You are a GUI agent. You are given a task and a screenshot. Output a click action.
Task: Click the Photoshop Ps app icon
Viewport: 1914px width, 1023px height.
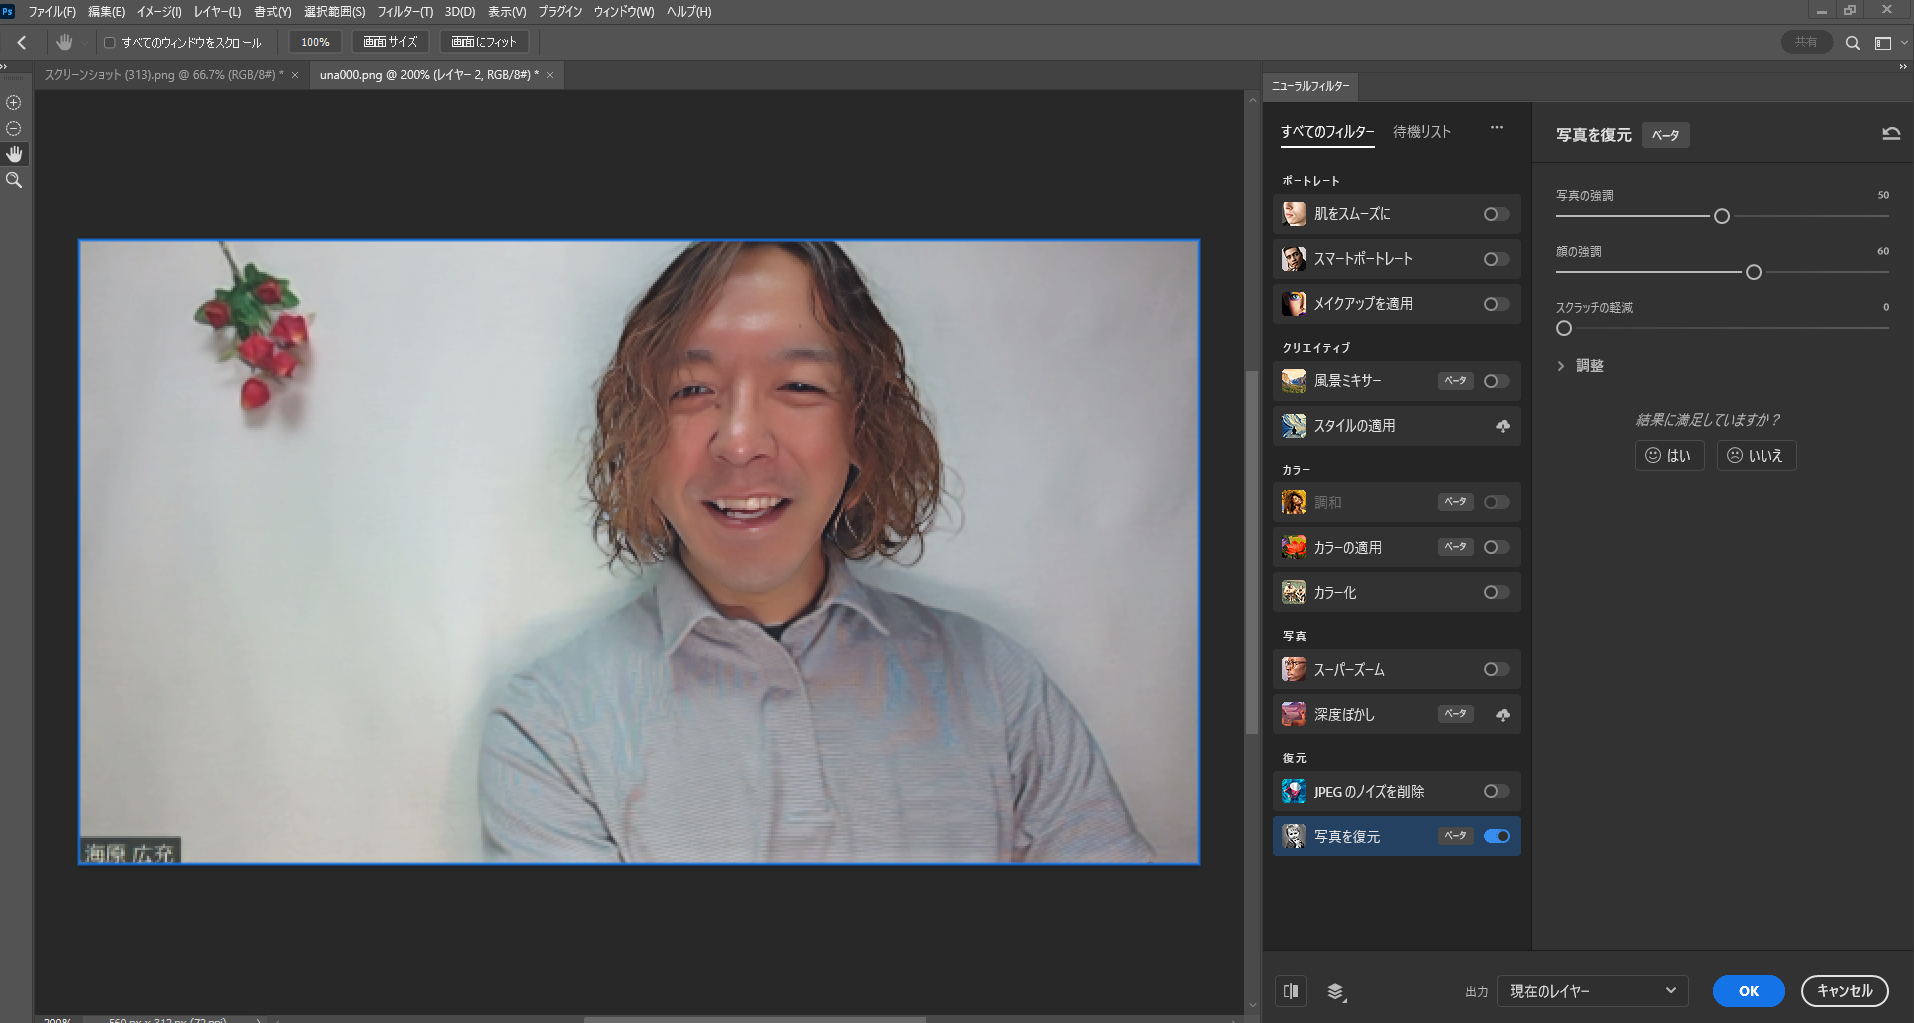8,11
